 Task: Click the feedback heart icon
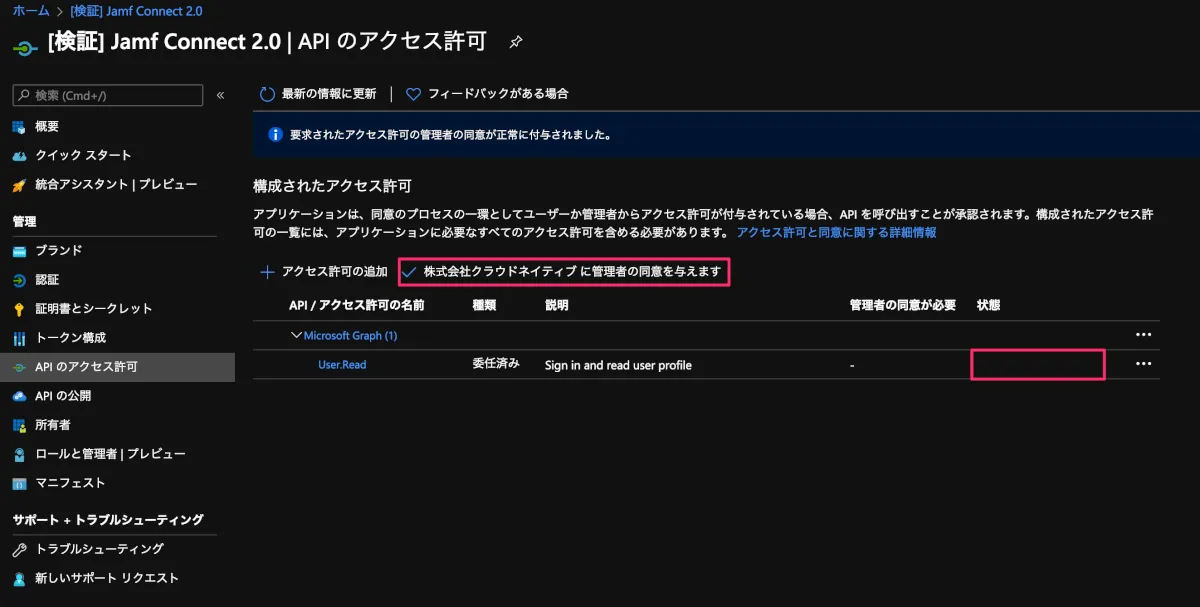[413, 94]
